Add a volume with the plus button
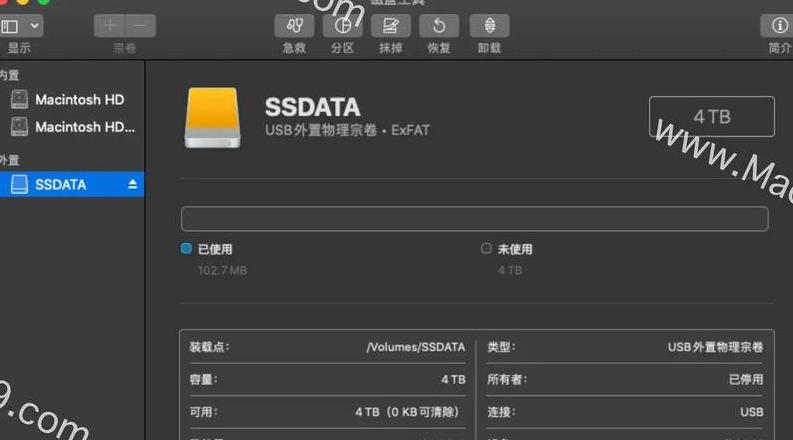 tap(110, 25)
